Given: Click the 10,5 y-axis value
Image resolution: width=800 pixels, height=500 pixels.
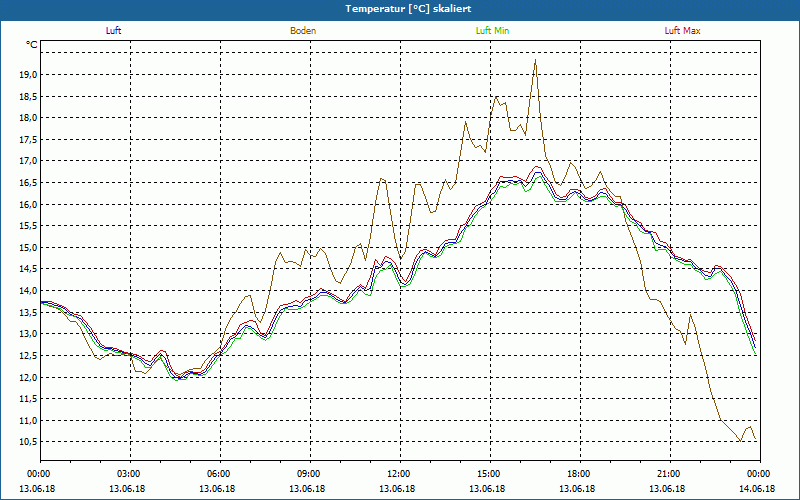Looking at the screenshot, I should [29, 442].
